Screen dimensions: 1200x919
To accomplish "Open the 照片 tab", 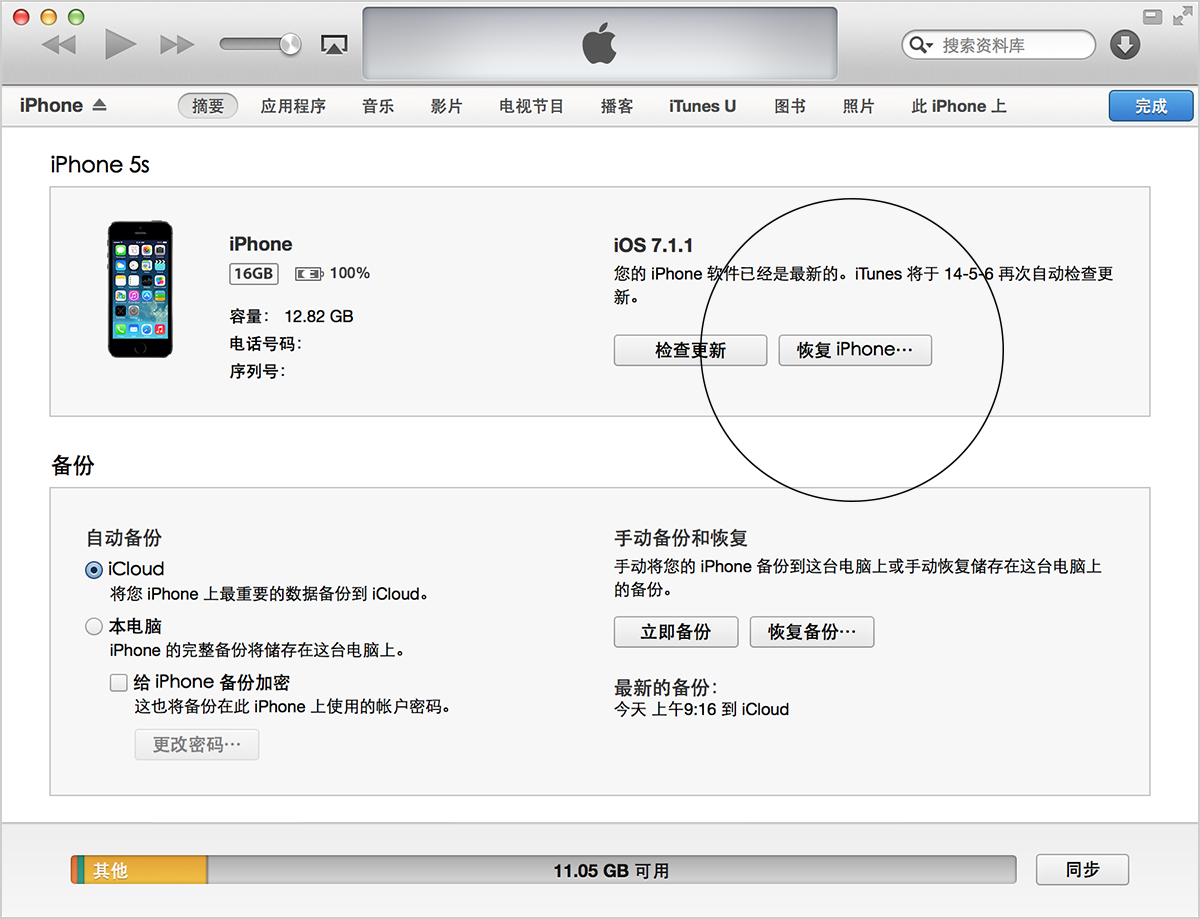I will pyautogui.click(x=858, y=106).
